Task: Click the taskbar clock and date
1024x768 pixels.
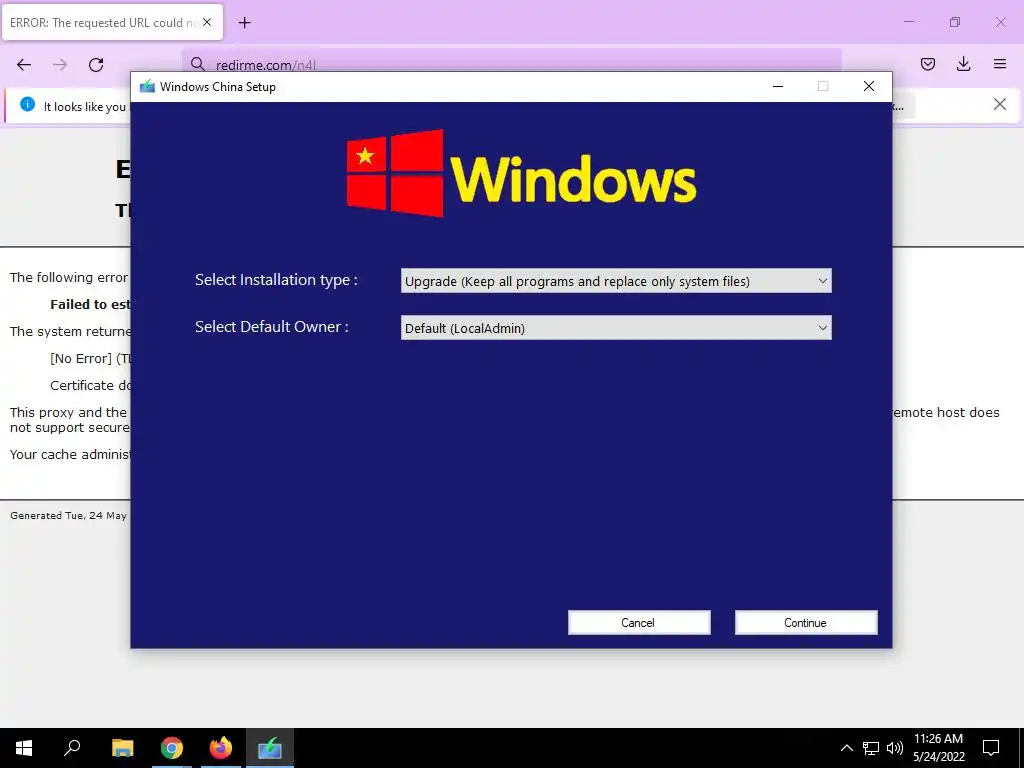Action: click(938, 748)
